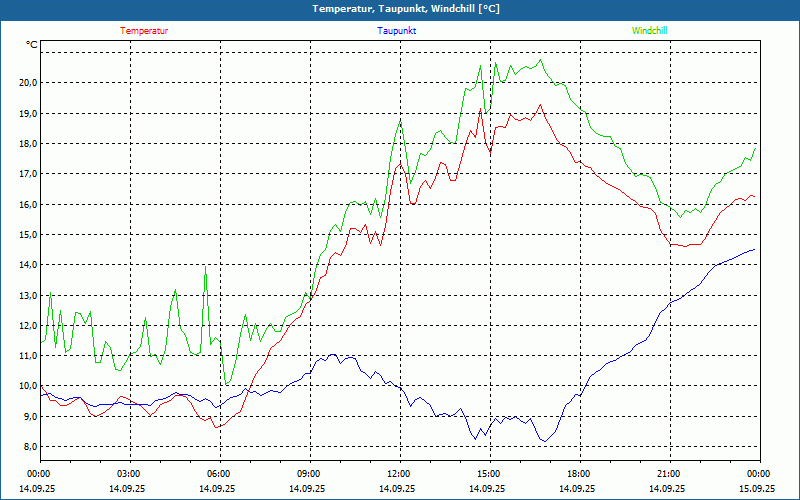Select the 18:00 time axis marker
The image size is (800, 500).
pyautogui.click(x=579, y=474)
